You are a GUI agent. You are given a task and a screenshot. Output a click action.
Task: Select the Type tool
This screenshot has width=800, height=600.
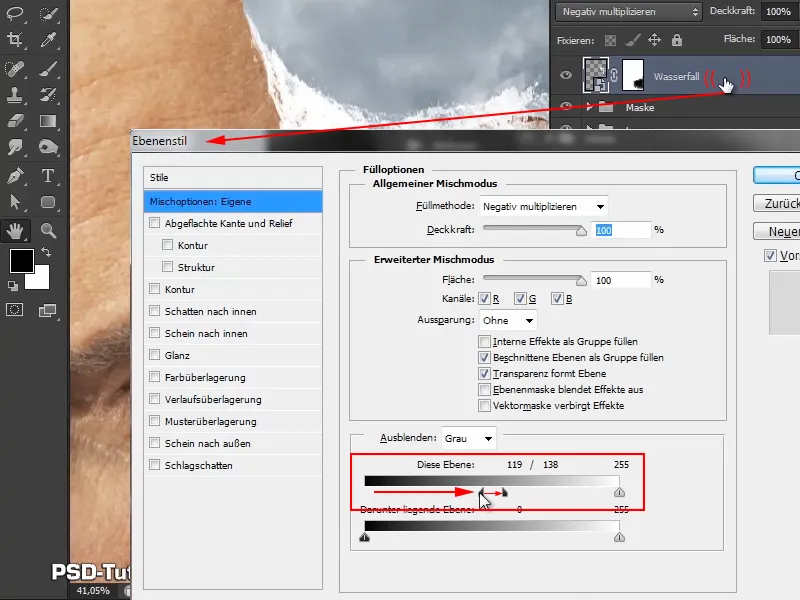(x=48, y=176)
